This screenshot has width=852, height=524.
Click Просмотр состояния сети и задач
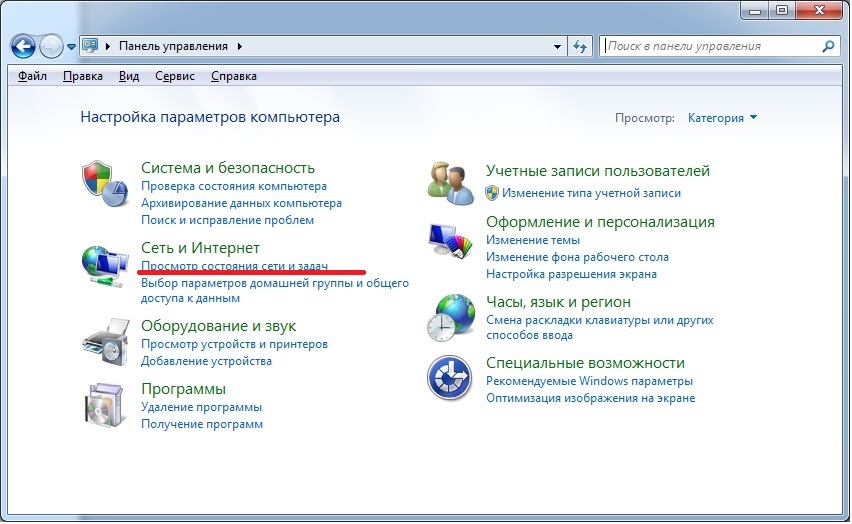pyautogui.click(x=234, y=266)
